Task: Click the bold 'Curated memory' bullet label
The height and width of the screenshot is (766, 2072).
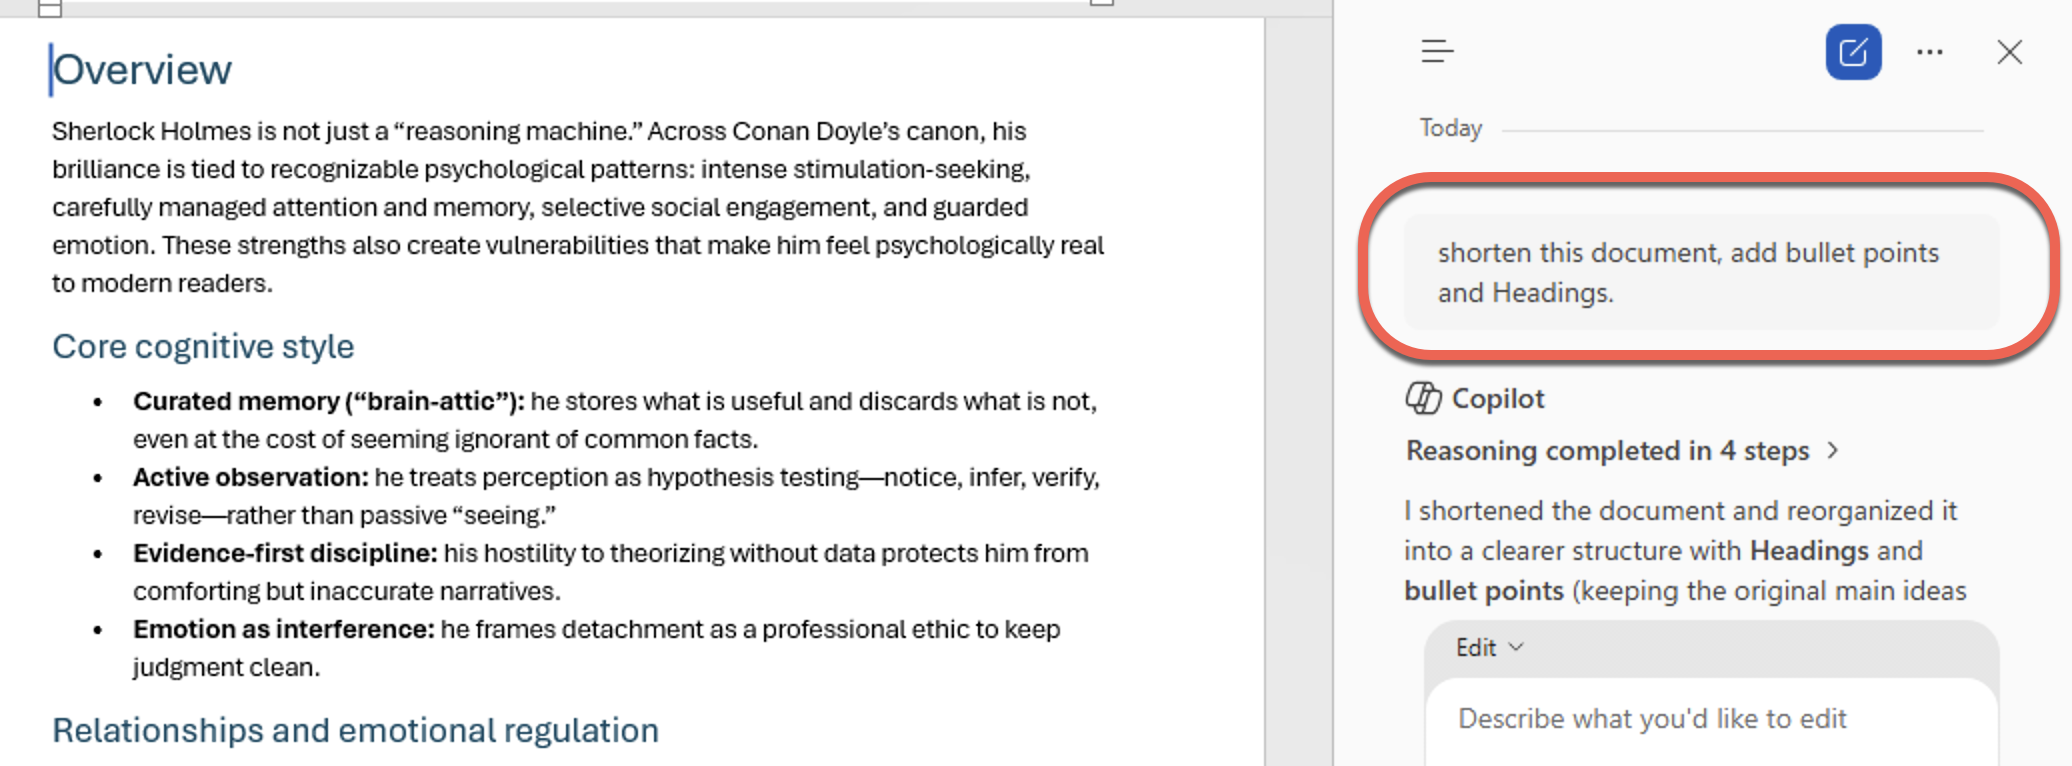Action: pos(328,401)
